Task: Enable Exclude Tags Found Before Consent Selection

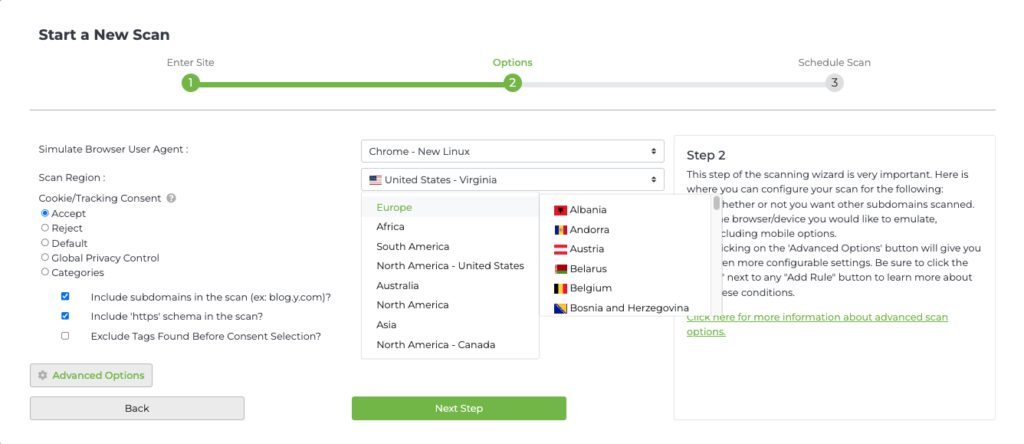Action: [65, 336]
